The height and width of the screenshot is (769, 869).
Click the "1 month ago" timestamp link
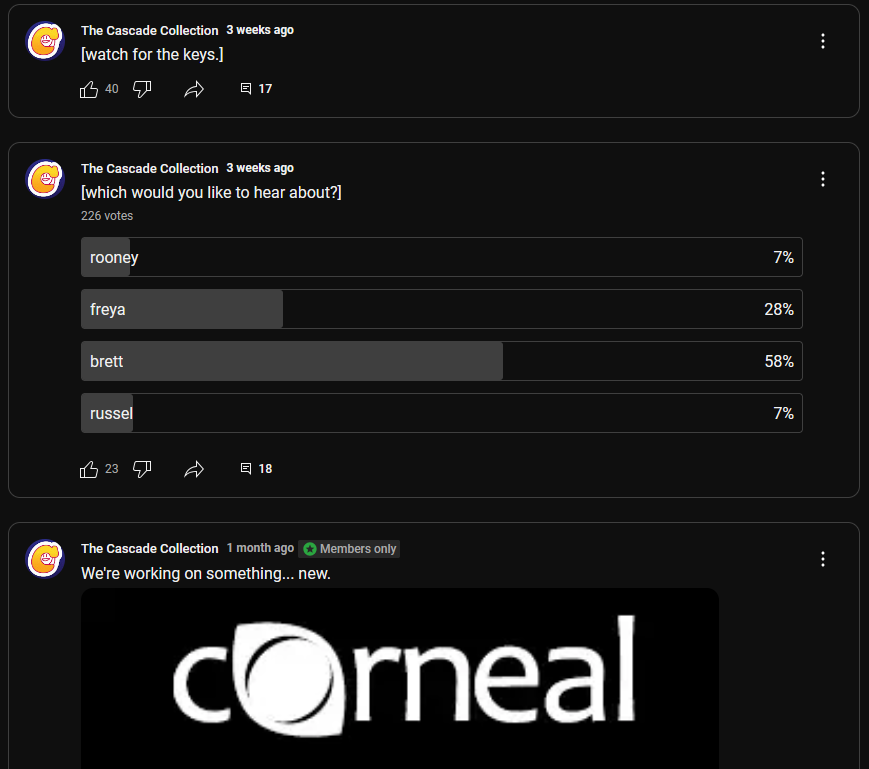coord(260,548)
